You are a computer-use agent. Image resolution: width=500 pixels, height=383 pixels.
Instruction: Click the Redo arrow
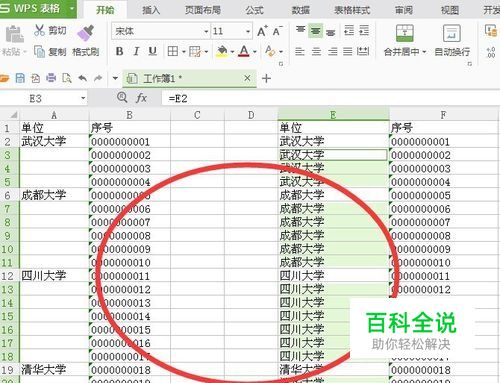click(98, 78)
